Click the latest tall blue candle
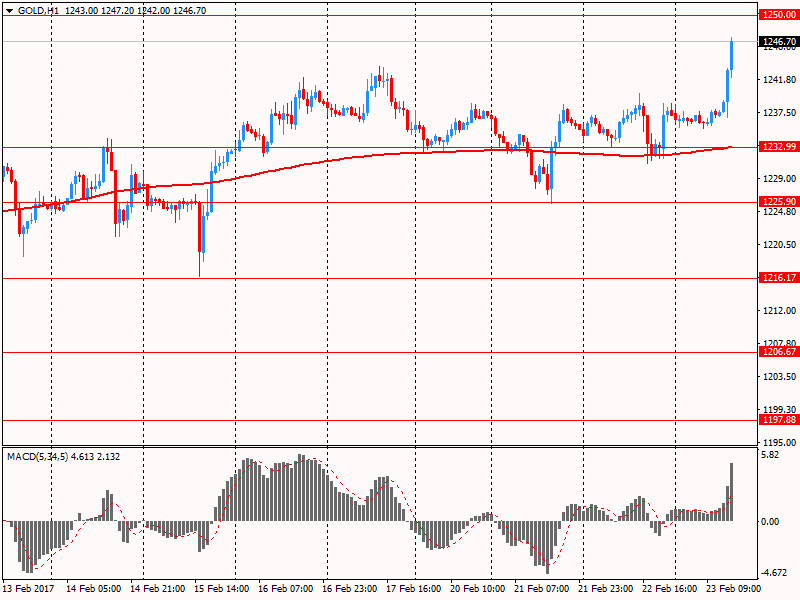 732,56
